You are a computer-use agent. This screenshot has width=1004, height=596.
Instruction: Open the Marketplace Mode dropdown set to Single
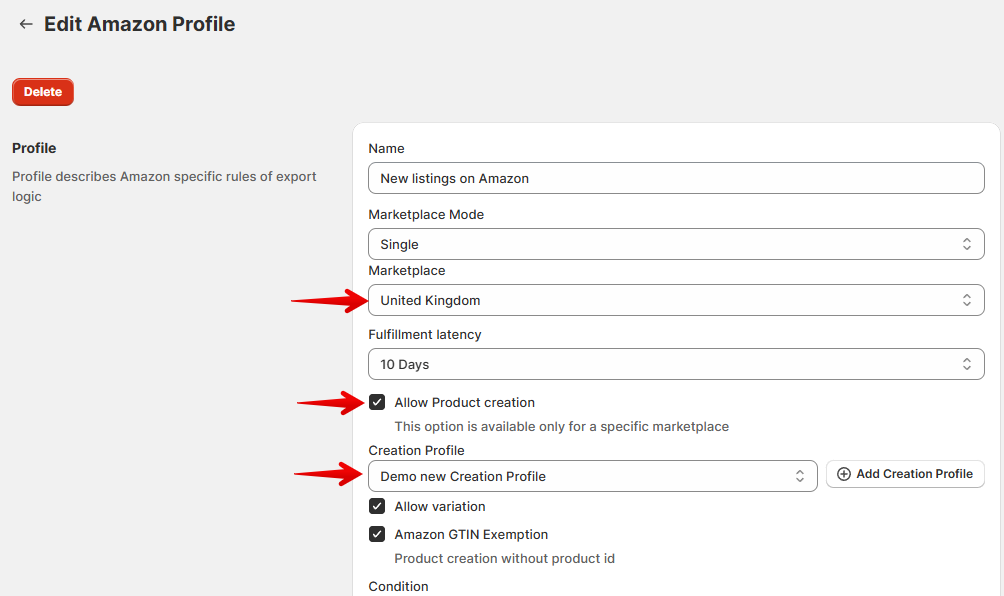click(x=676, y=244)
